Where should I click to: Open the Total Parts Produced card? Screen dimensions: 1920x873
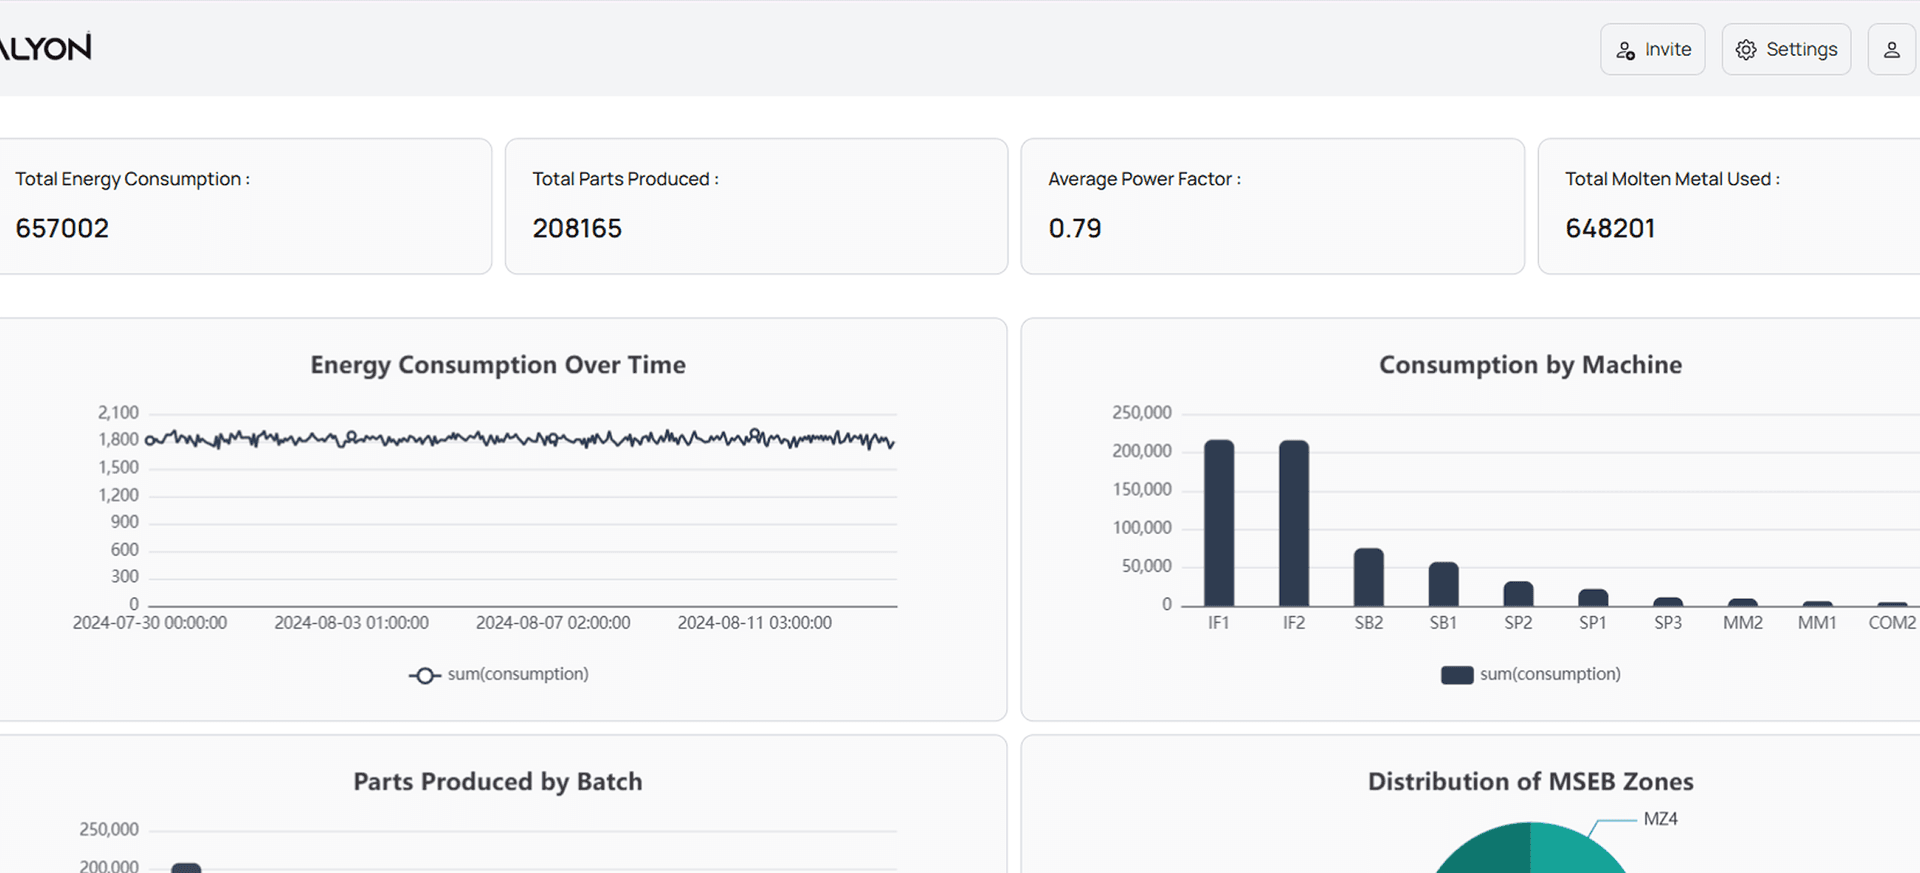click(756, 206)
